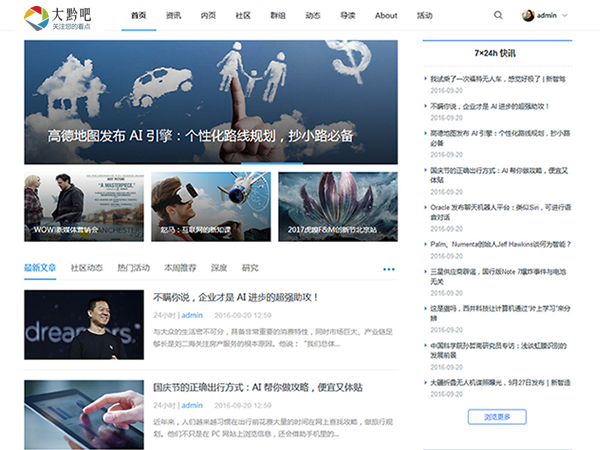Image resolution: width=600 pixels, height=450 pixels.
Task: Expand the admin account dropdown arrow
Action: [x=564, y=16]
